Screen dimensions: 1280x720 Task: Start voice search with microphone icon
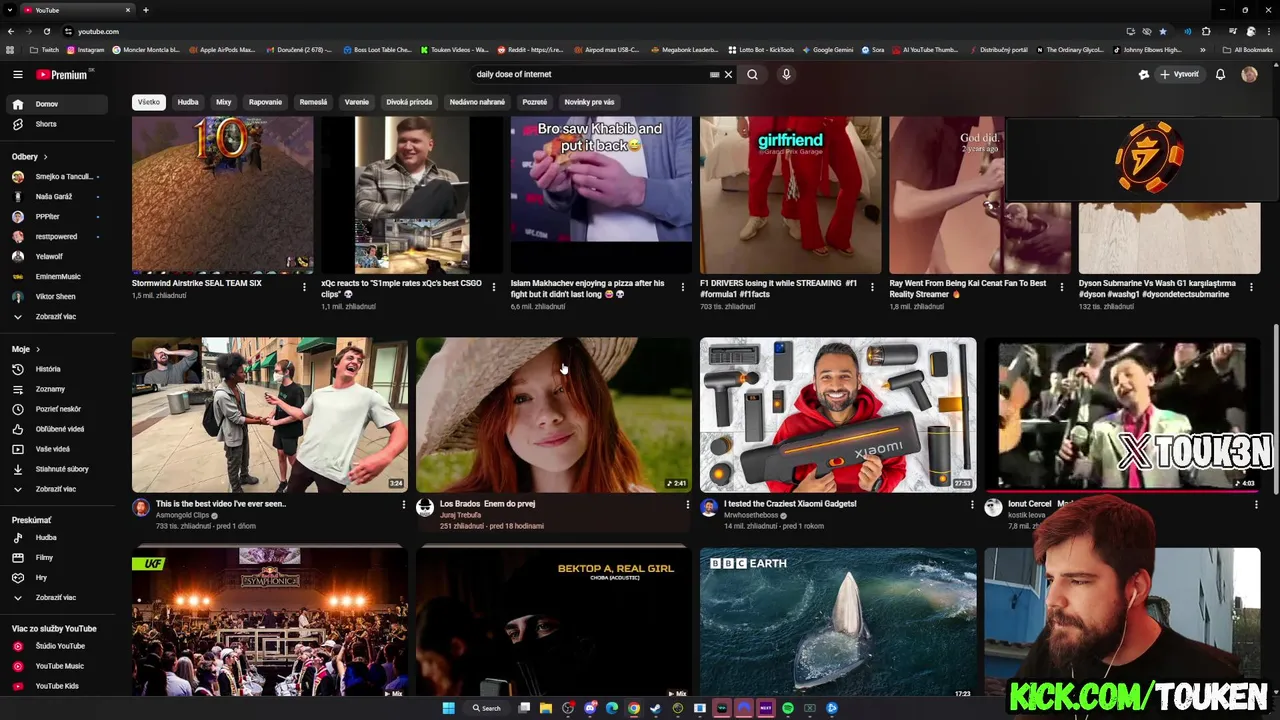[x=786, y=74]
